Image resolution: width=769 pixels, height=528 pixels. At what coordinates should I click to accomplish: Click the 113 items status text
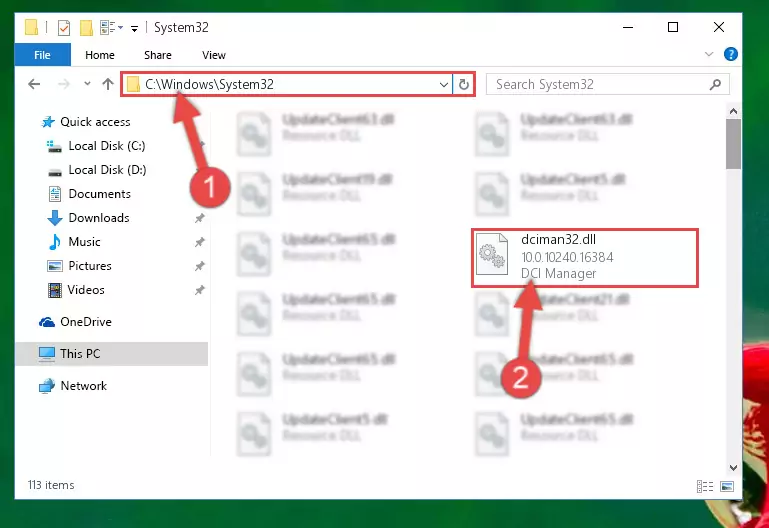tap(51, 485)
